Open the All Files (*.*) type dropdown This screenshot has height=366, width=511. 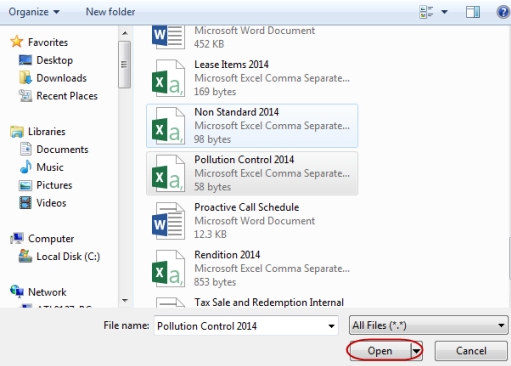coord(429,325)
